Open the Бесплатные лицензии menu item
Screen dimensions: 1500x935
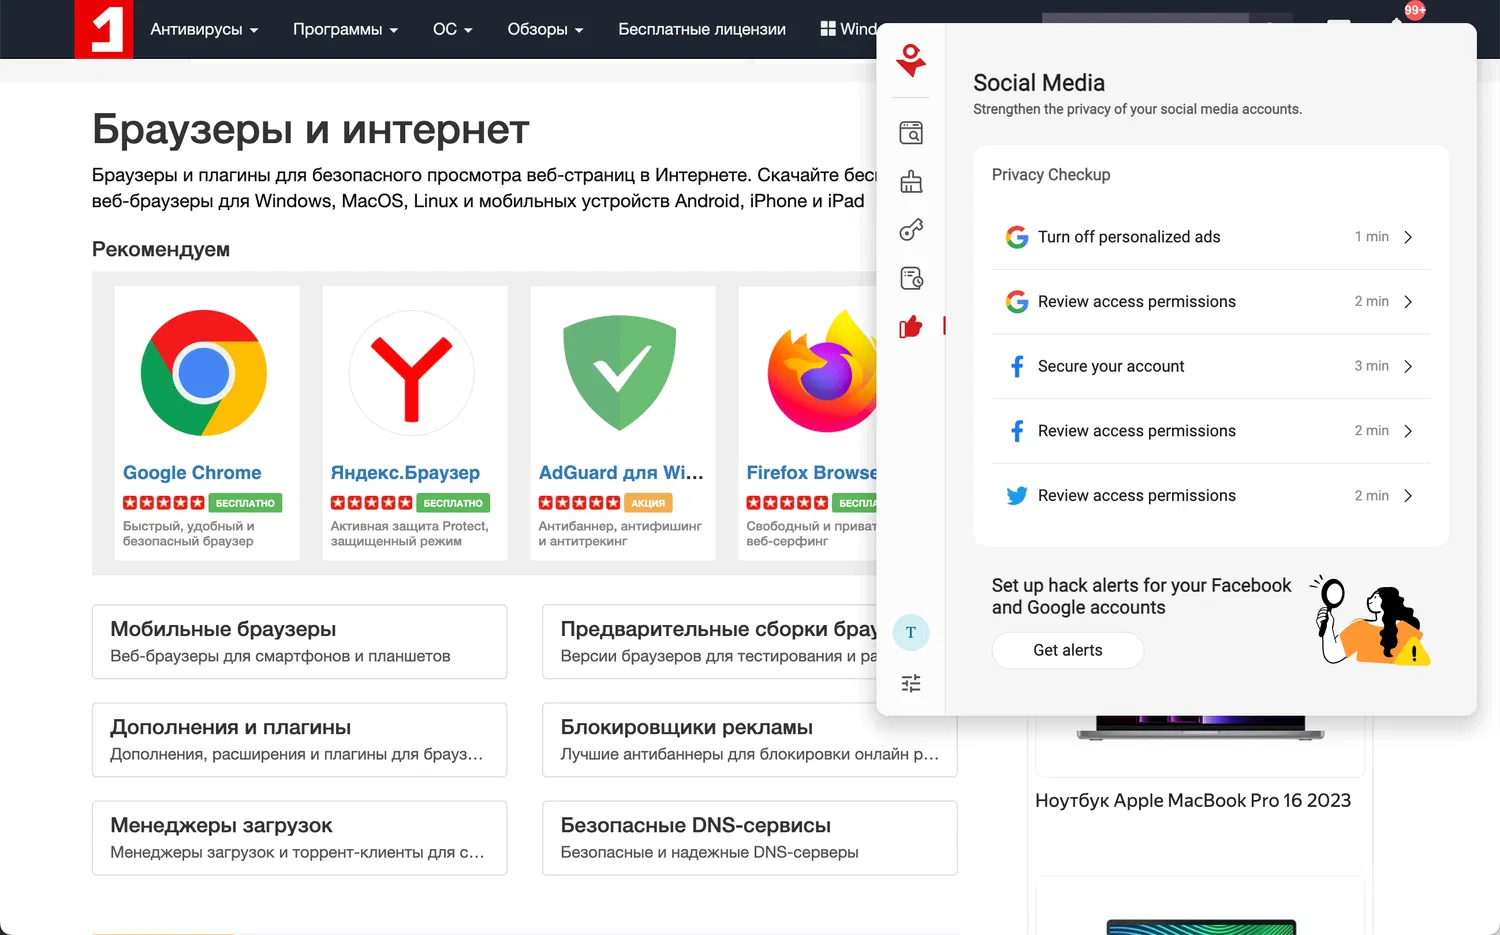coord(702,29)
